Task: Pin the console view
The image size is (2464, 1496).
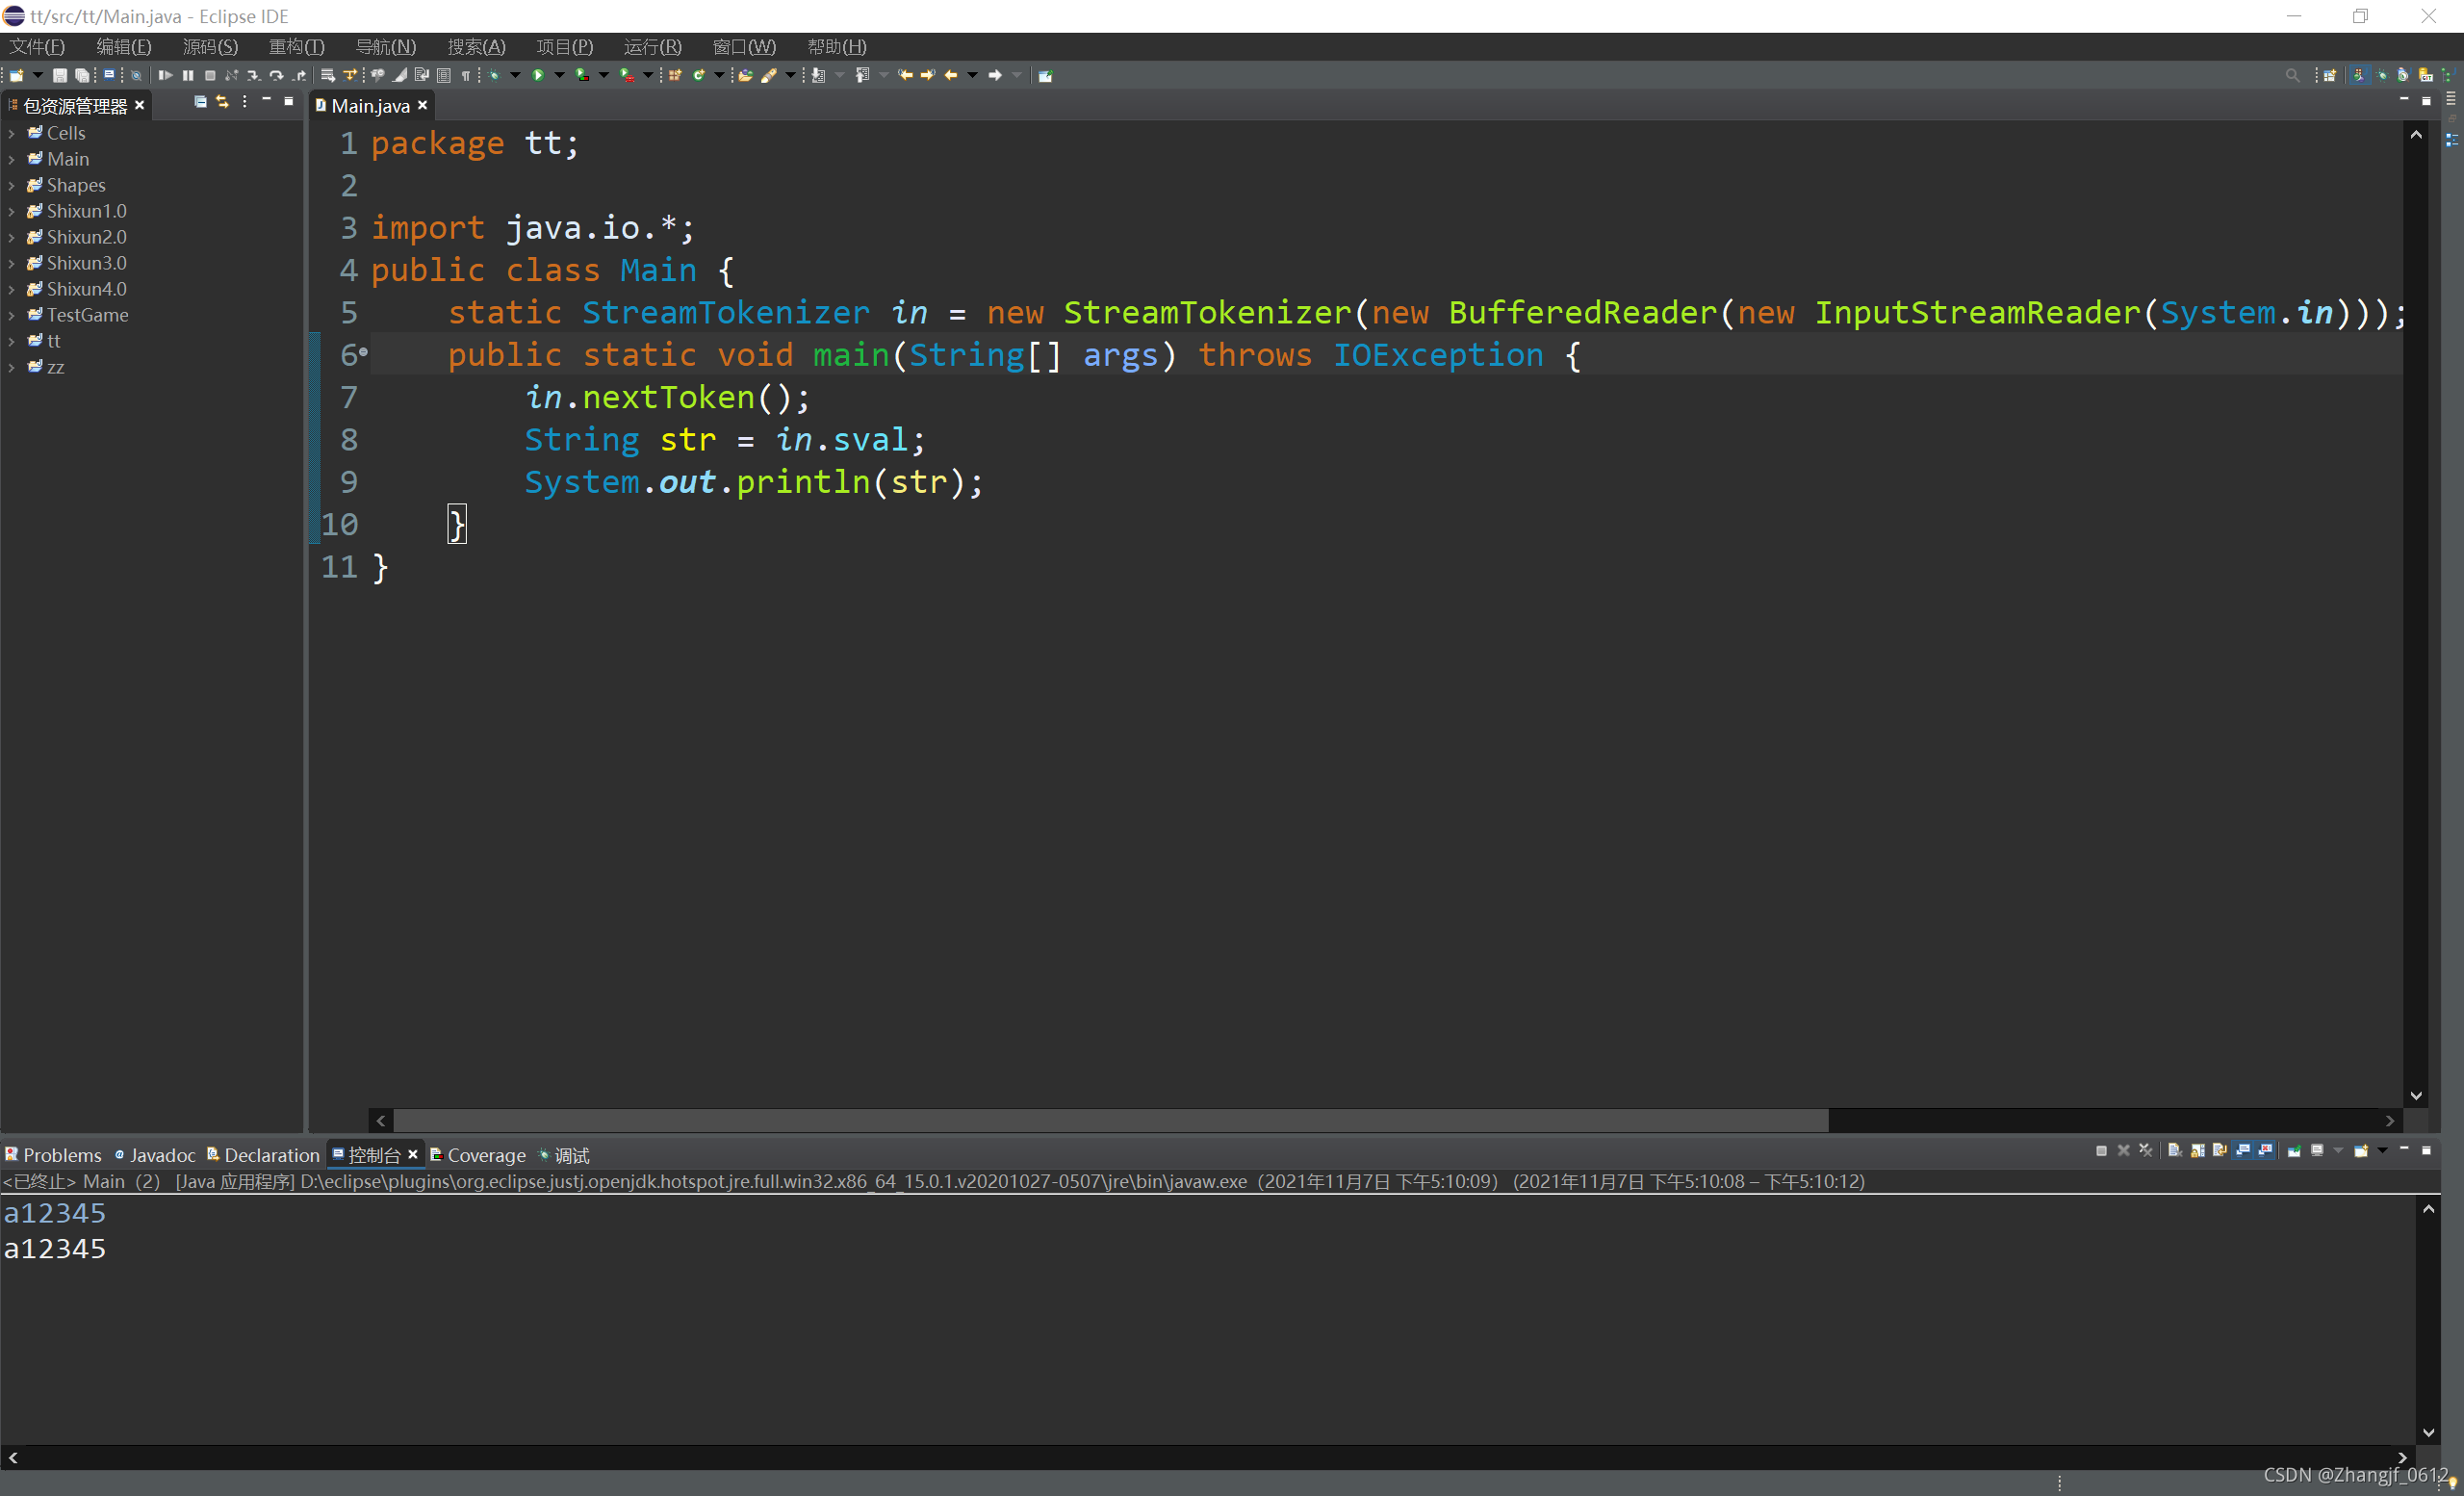Action: click(x=2295, y=1151)
